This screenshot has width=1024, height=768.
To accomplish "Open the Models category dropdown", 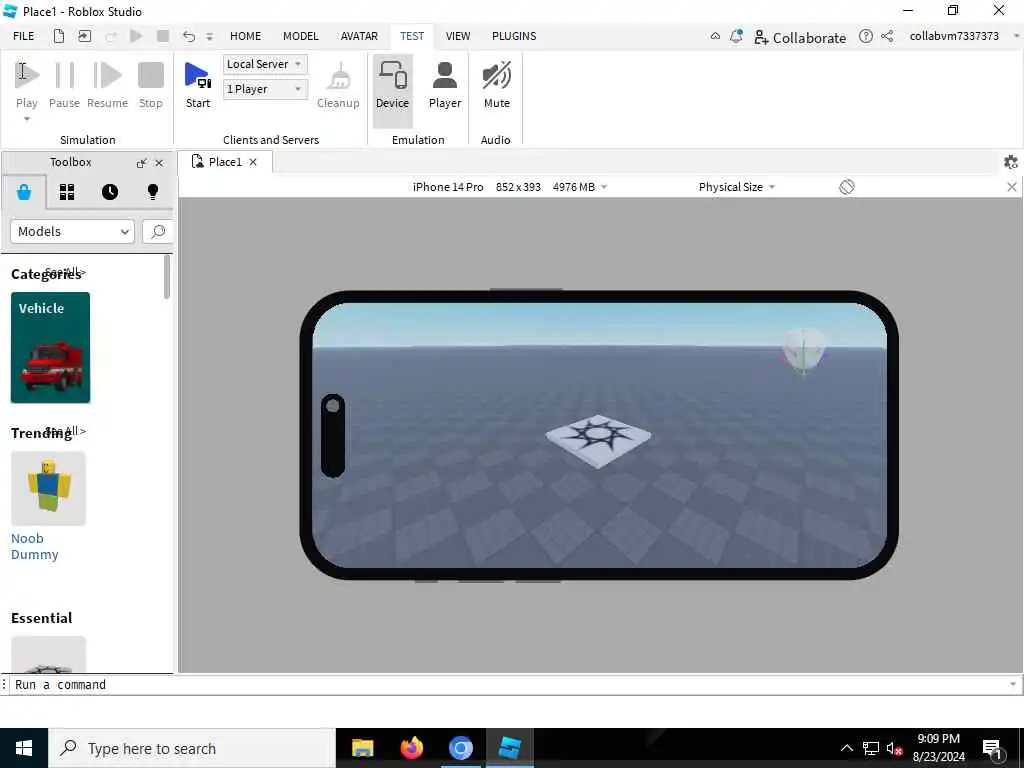I will pos(72,231).
